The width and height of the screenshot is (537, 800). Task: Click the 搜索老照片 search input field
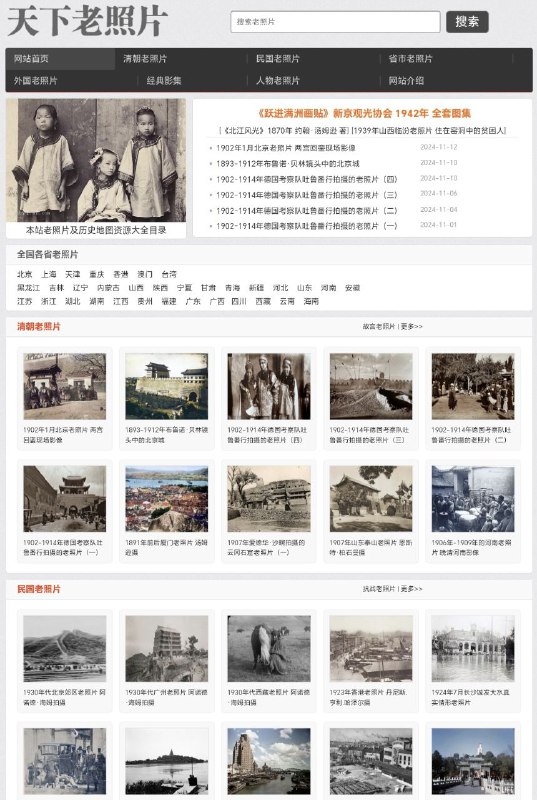(335, 22)
